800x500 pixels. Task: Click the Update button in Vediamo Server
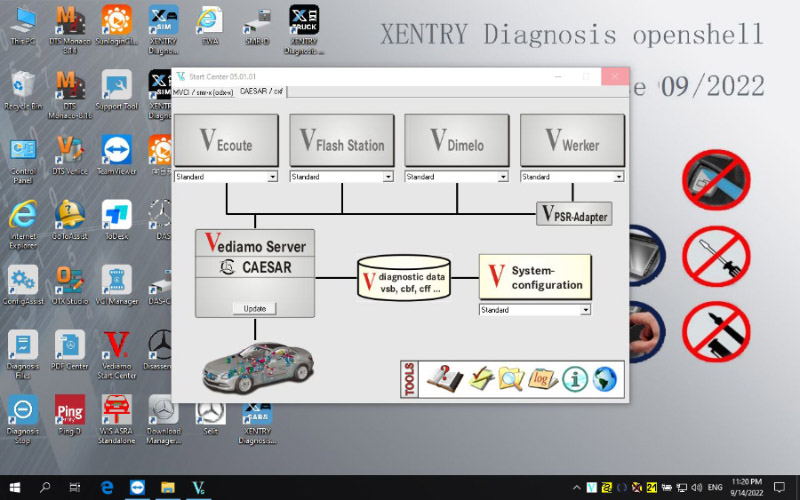(x=255, y=309)
